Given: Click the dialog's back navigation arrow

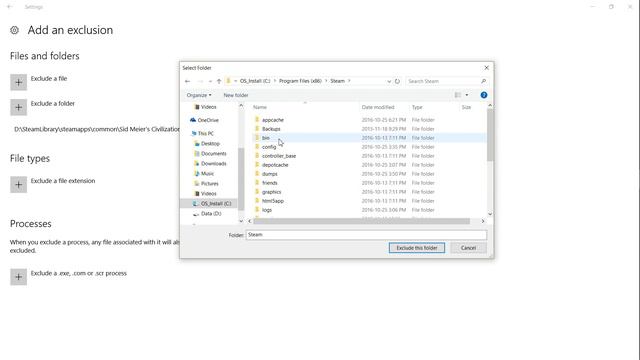Looking at the screenshot, I should [x=187, y=81].
